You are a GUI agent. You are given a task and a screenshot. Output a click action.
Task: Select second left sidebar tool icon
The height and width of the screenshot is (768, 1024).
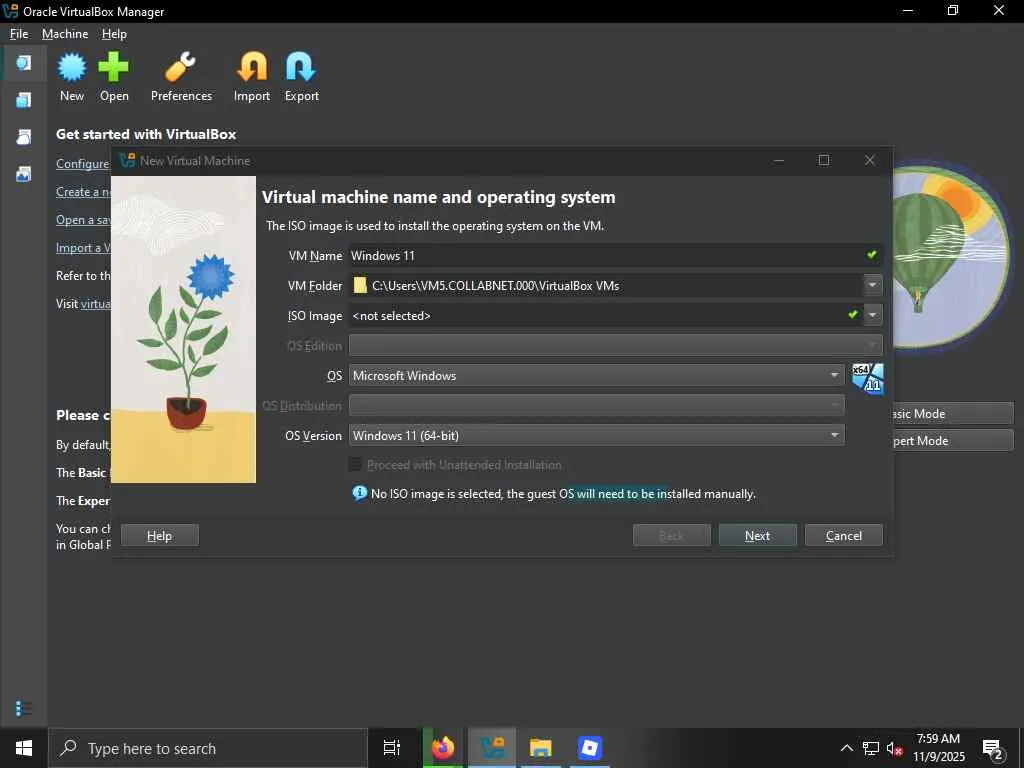[x=24, y=99]
